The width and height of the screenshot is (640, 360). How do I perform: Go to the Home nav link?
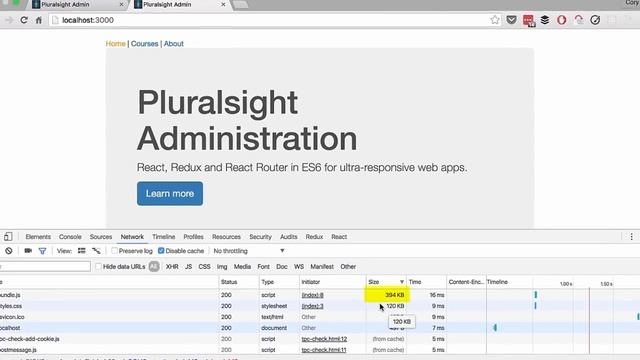(x=116, y=44)
